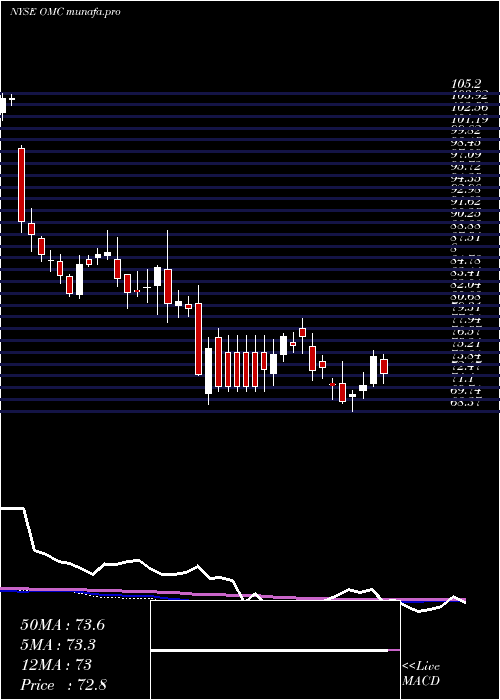Click the 82.04 price axis label
The height and width of the screenshot is (700, 500).
468,284
